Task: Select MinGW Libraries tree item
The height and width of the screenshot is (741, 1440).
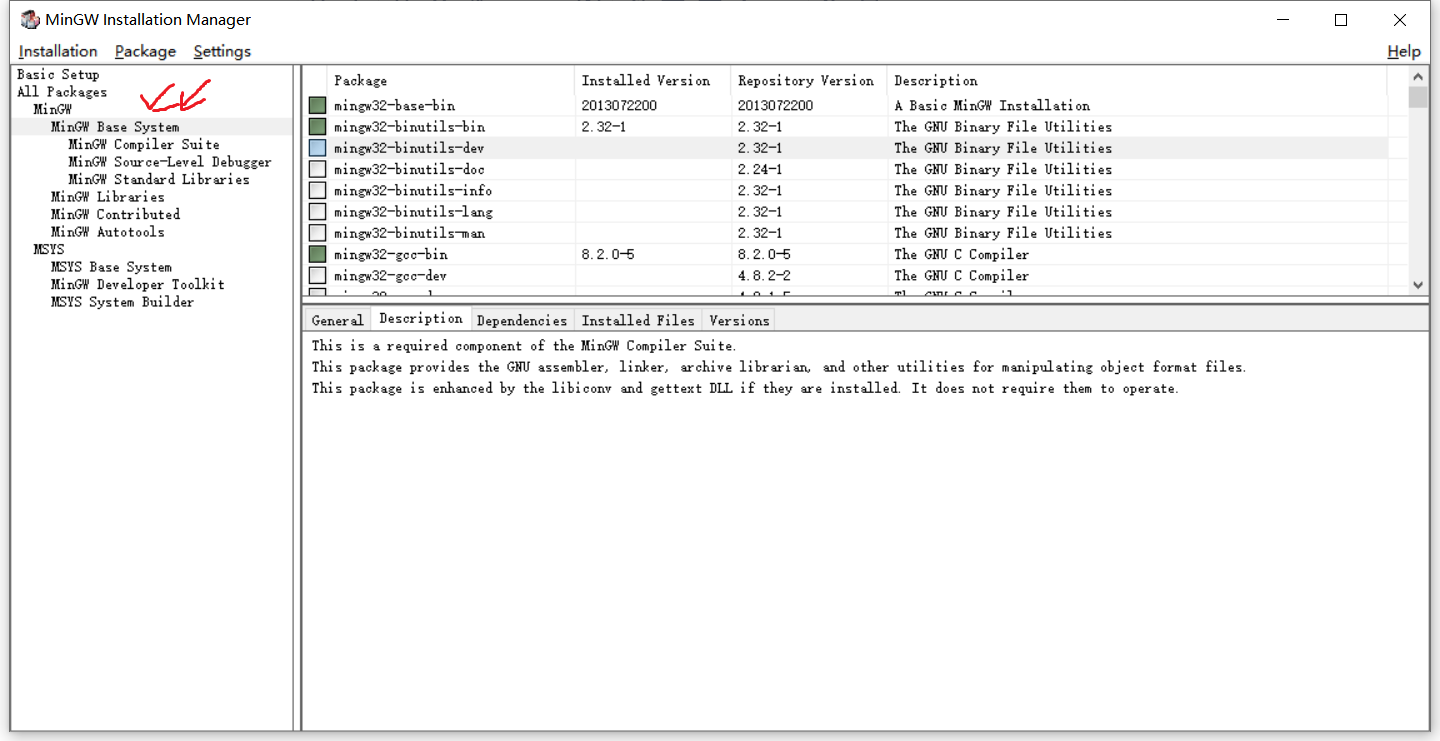Action: coord(108,197)
